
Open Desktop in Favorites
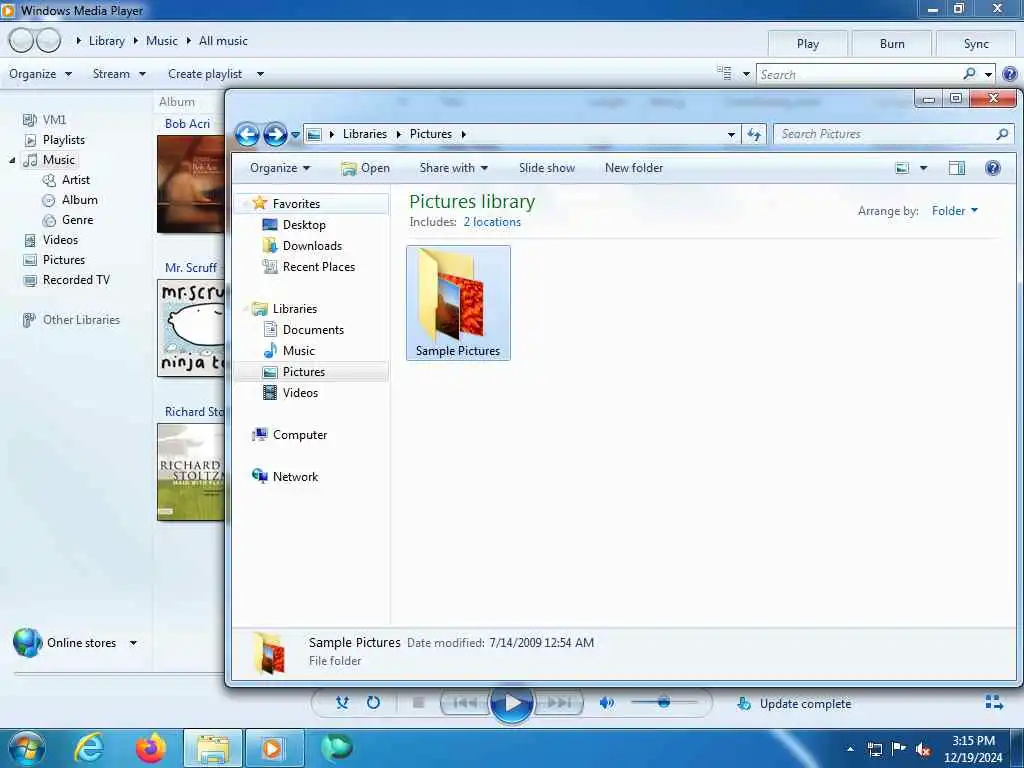point(304,225)
